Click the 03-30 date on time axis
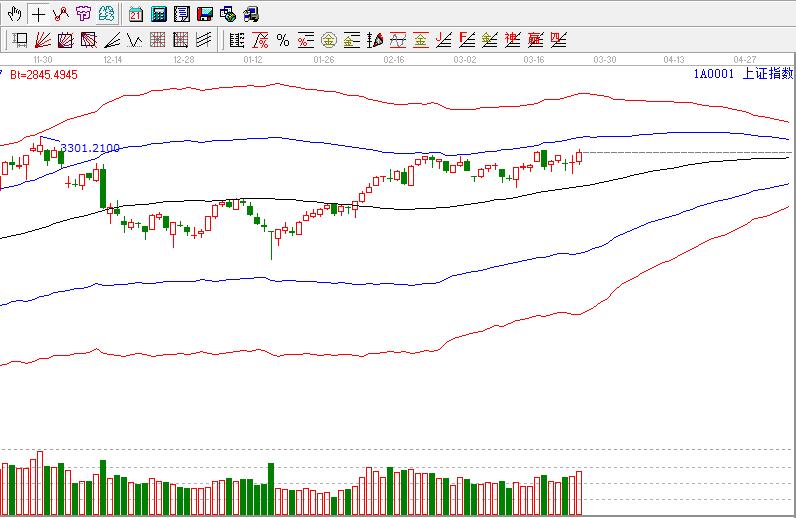 (605, 60)
